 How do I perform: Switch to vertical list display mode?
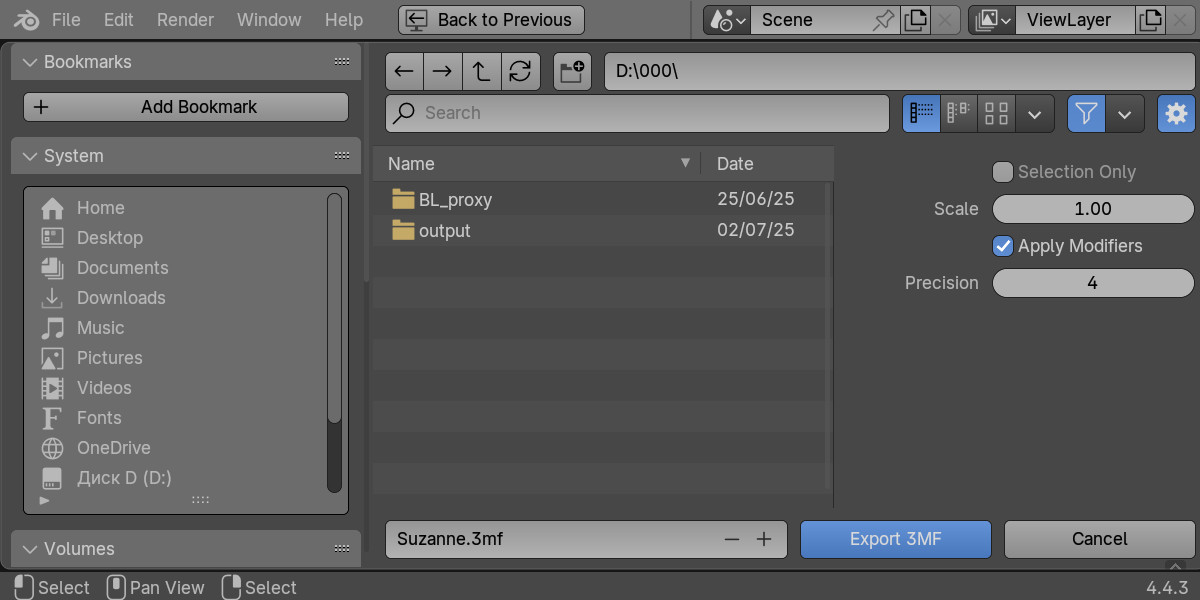click(x=921, y=113)
